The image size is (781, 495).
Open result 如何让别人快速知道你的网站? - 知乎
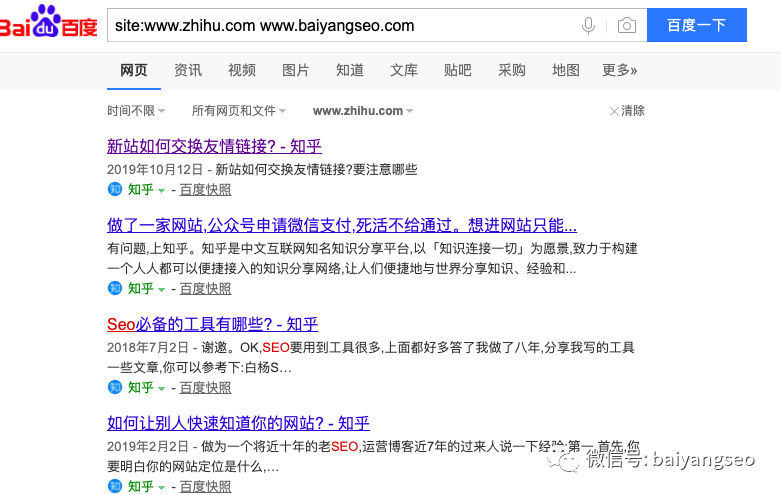point(238,423)
